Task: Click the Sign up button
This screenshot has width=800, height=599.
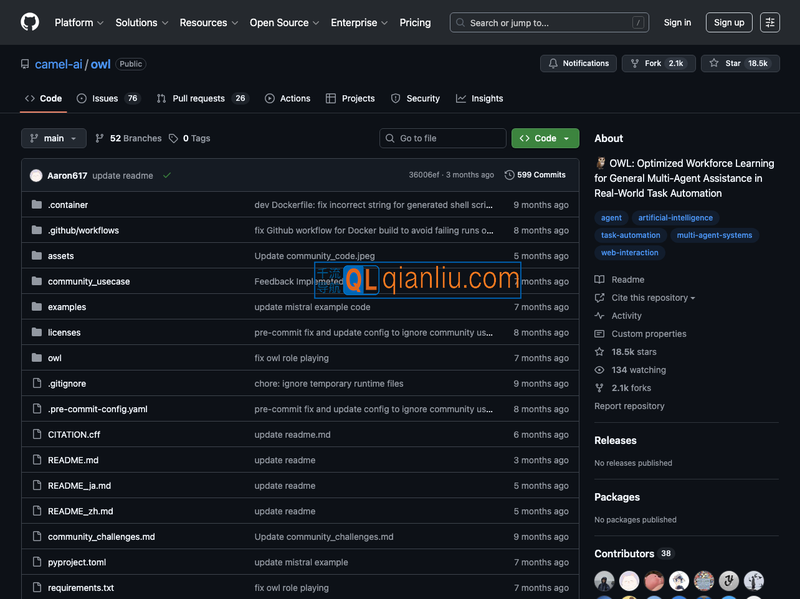Action: tap(728, 22)
